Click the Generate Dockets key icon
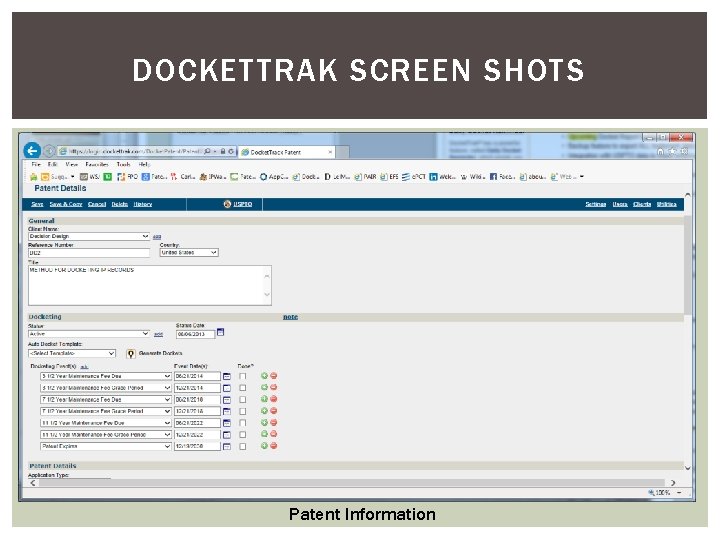The height and width of the screenshot is (540, 720). 131,354
